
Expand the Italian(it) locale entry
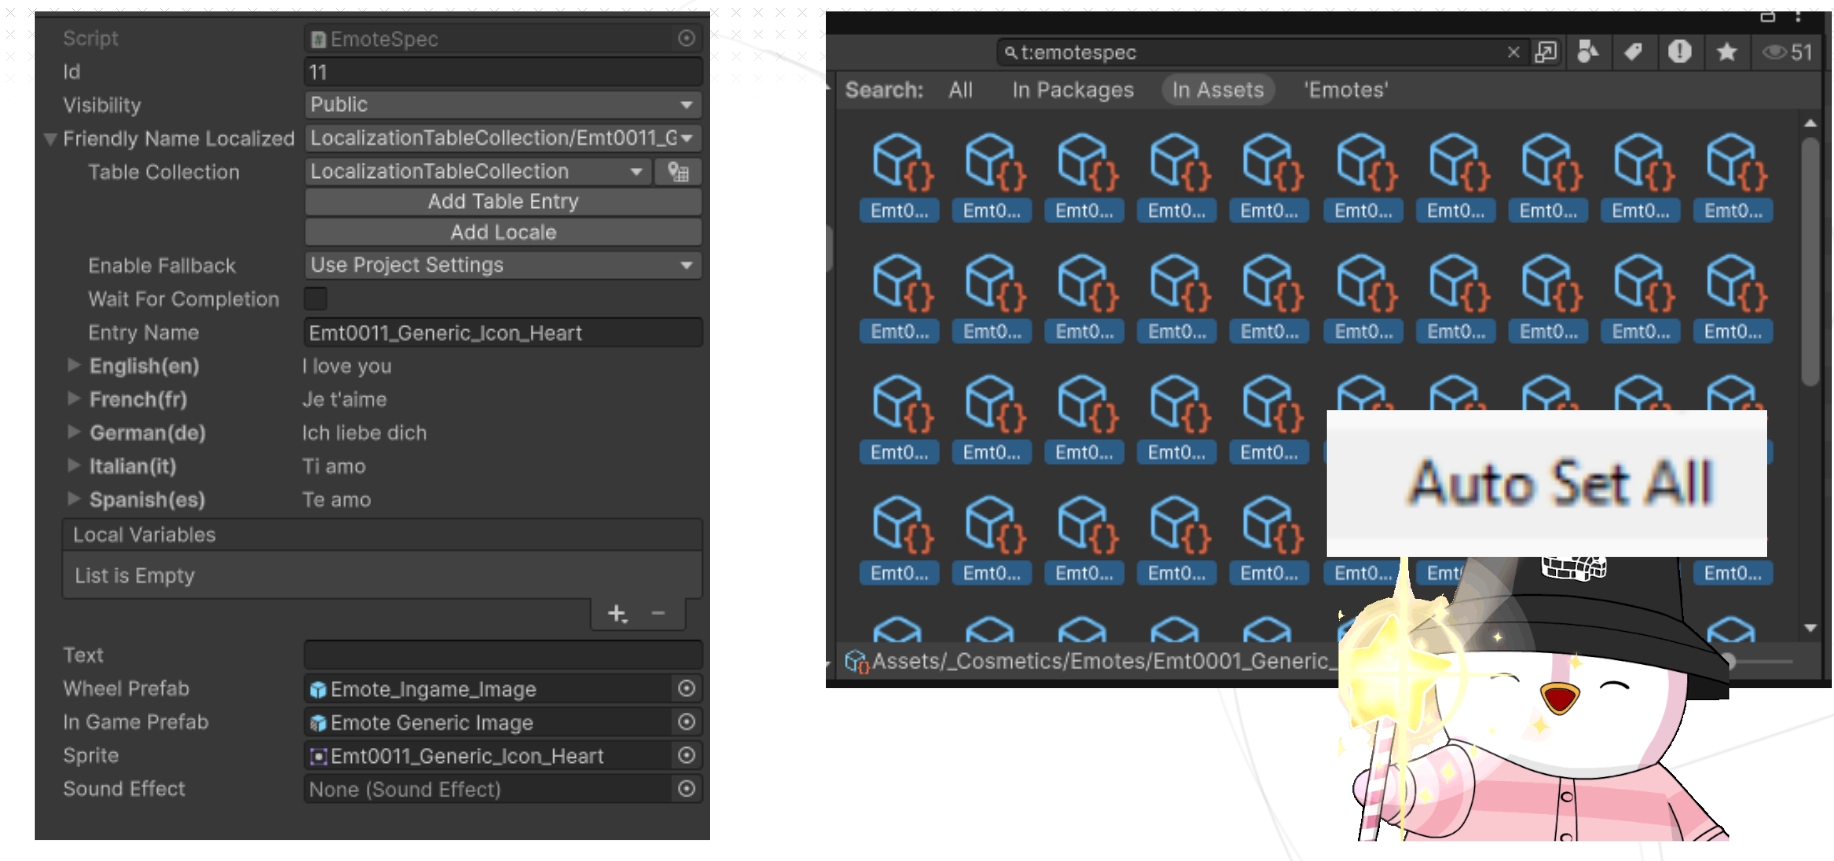click(74, 465)
